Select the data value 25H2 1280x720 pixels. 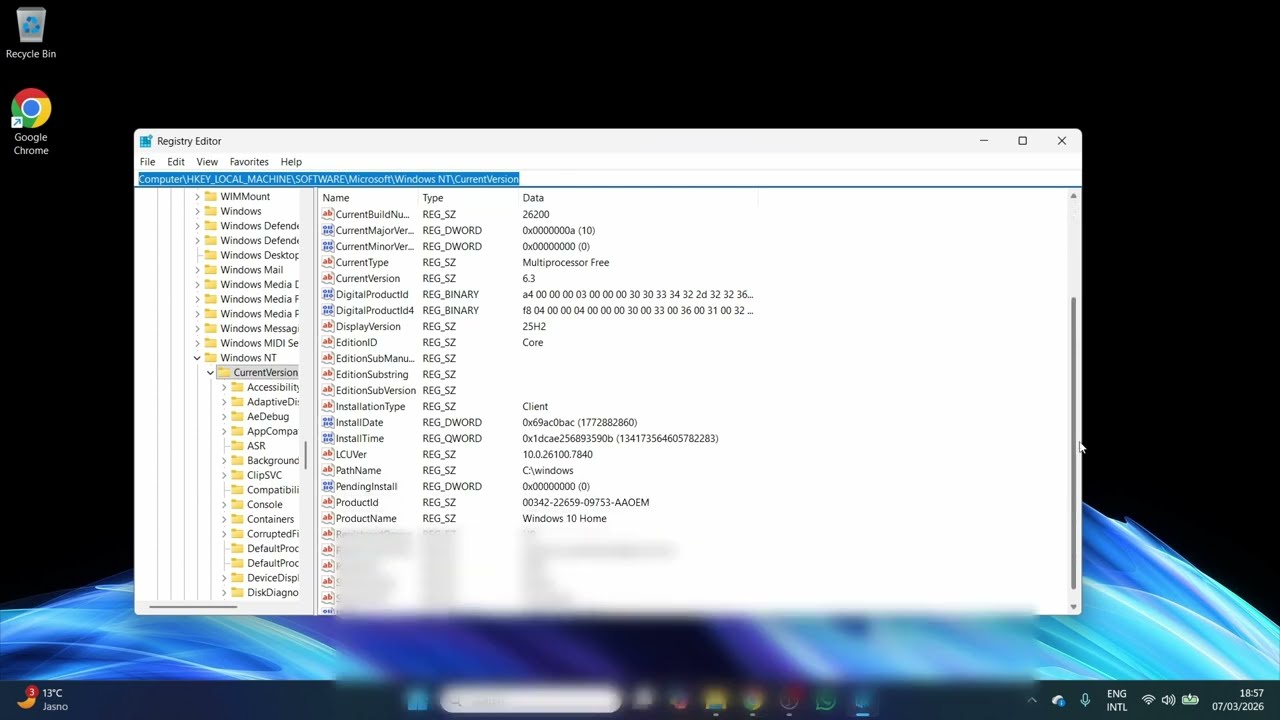coord(534,326)
